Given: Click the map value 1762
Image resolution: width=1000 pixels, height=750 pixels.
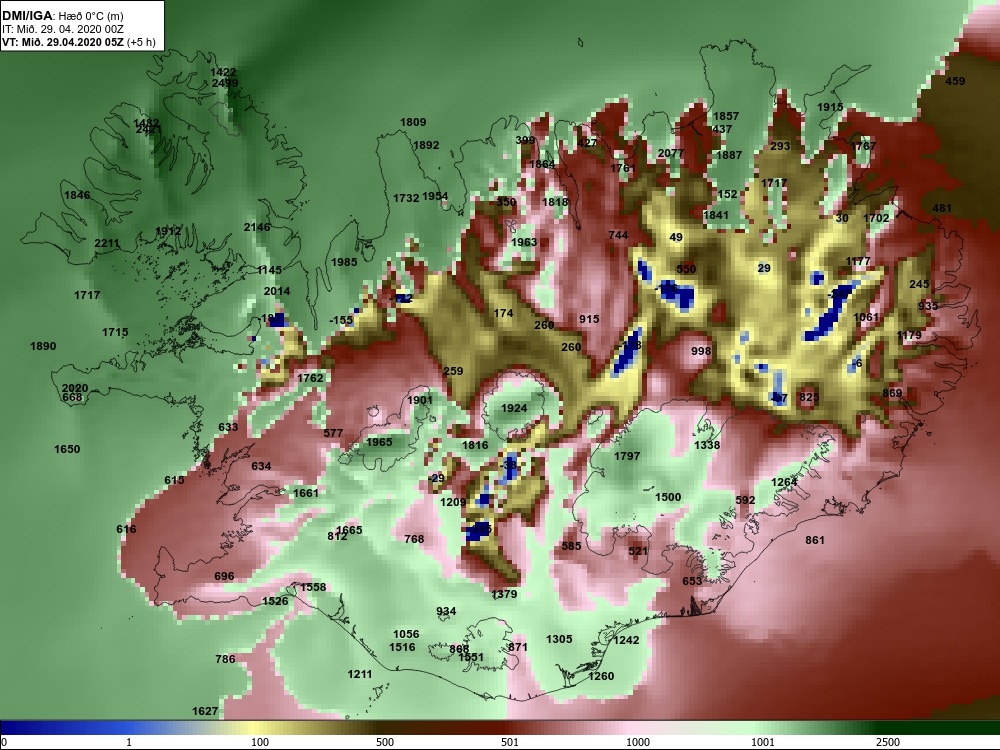Looking at the screenshot, I should click(x=310, y=378).
